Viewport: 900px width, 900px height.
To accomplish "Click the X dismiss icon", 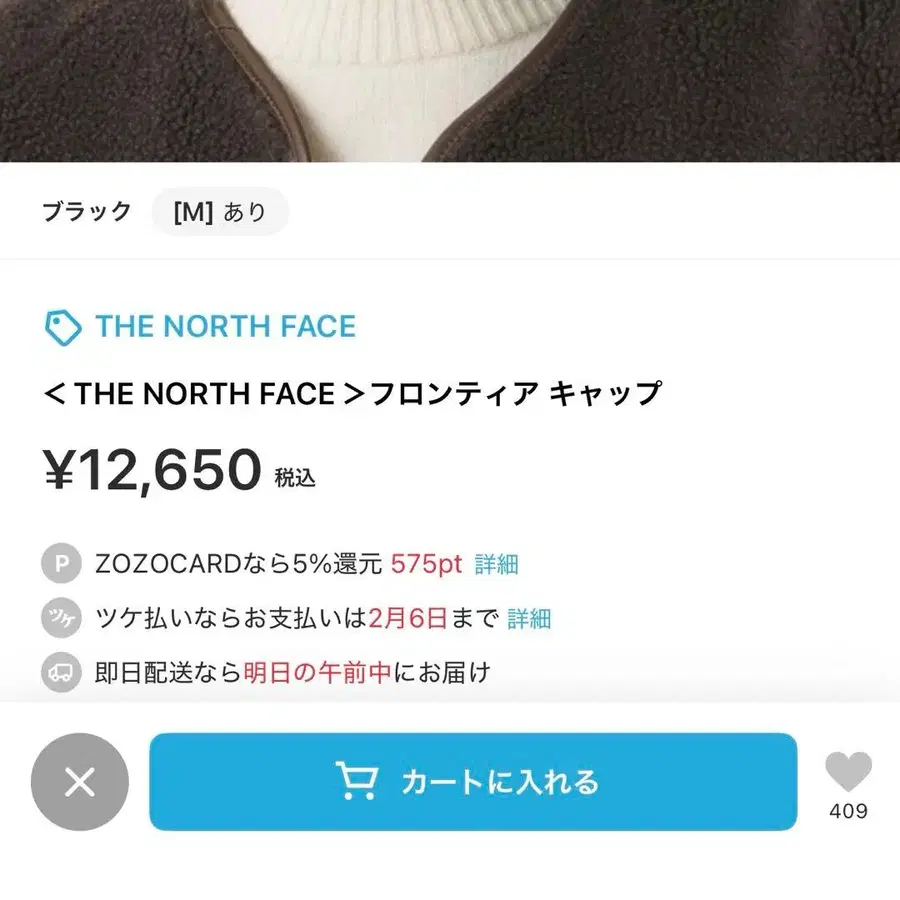I will coord(78,783).
